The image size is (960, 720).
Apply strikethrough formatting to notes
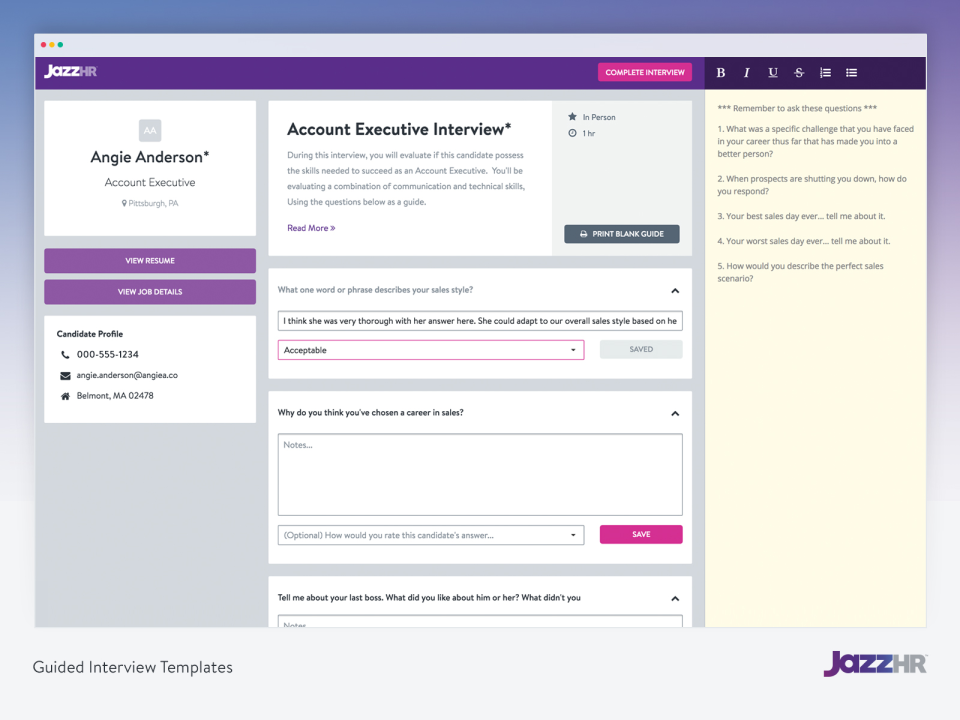point(798,72)
